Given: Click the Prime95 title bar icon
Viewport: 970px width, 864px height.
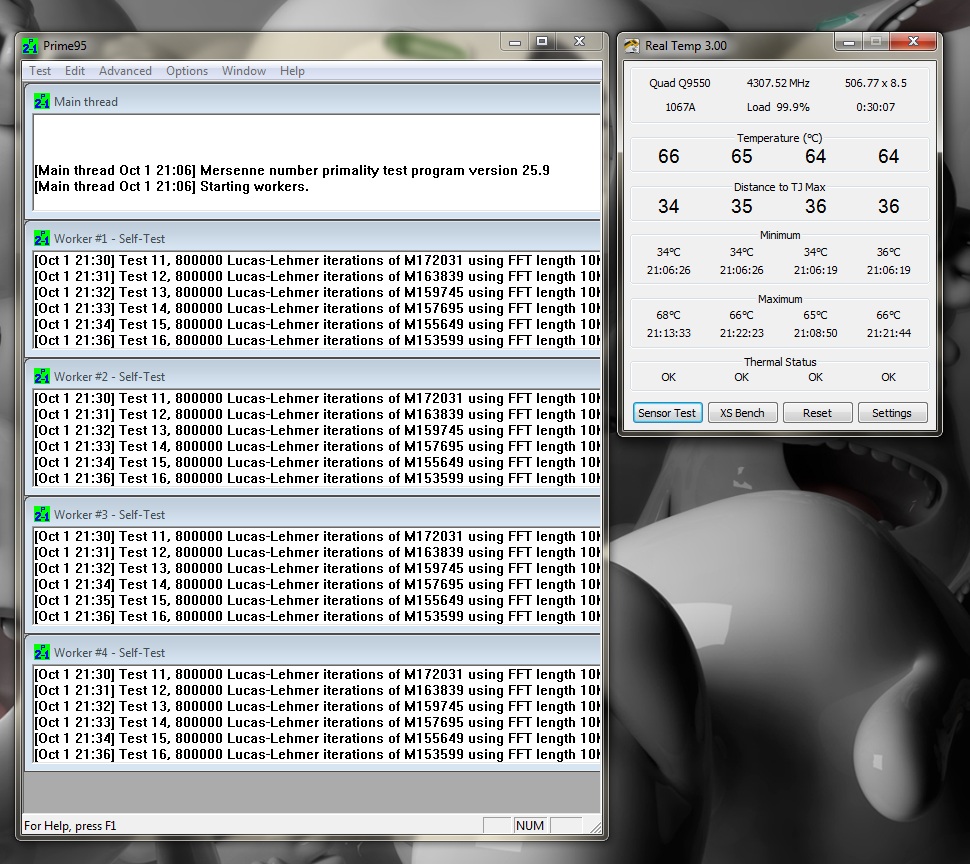Looking at the screenshot, I should pos(30,46).
